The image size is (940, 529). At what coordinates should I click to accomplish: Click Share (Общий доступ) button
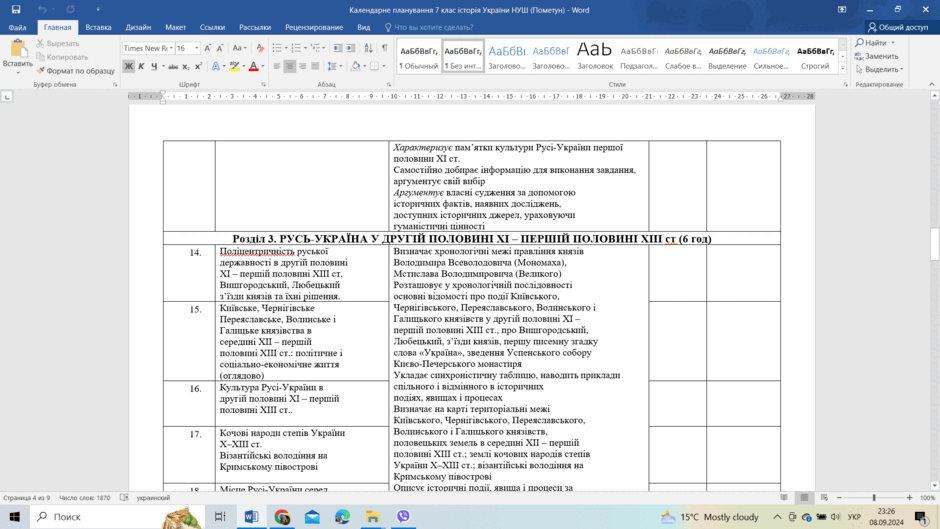(x=898, y=27)
